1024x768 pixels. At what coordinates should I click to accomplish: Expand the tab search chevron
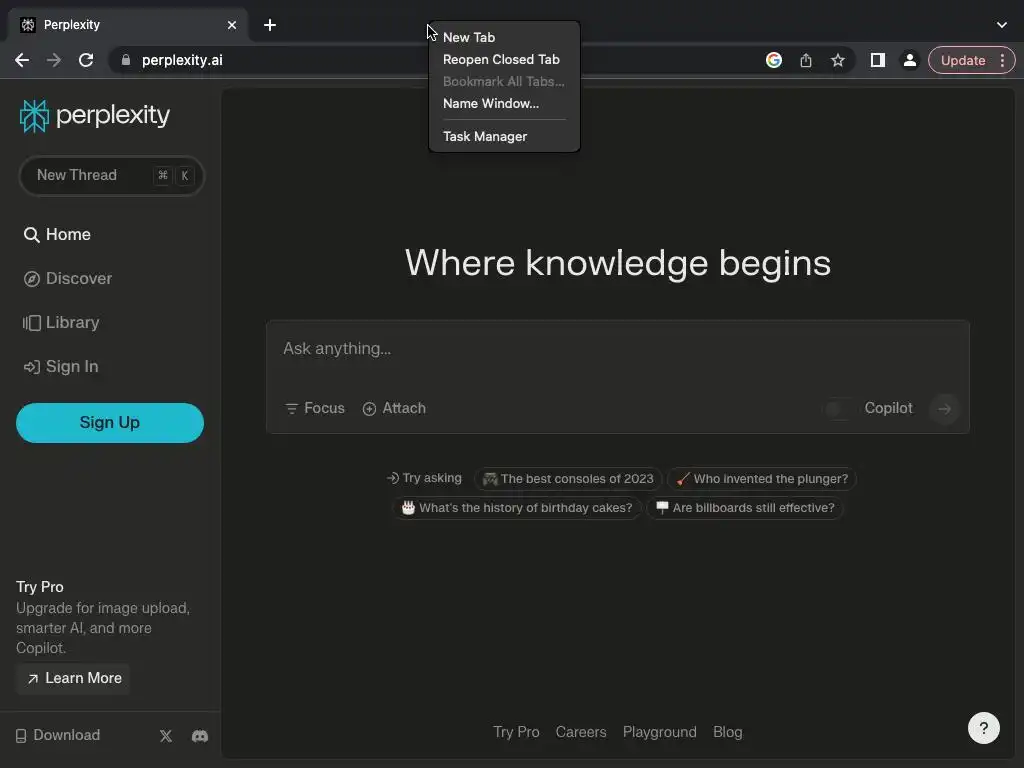click(x=1002, y=25)
